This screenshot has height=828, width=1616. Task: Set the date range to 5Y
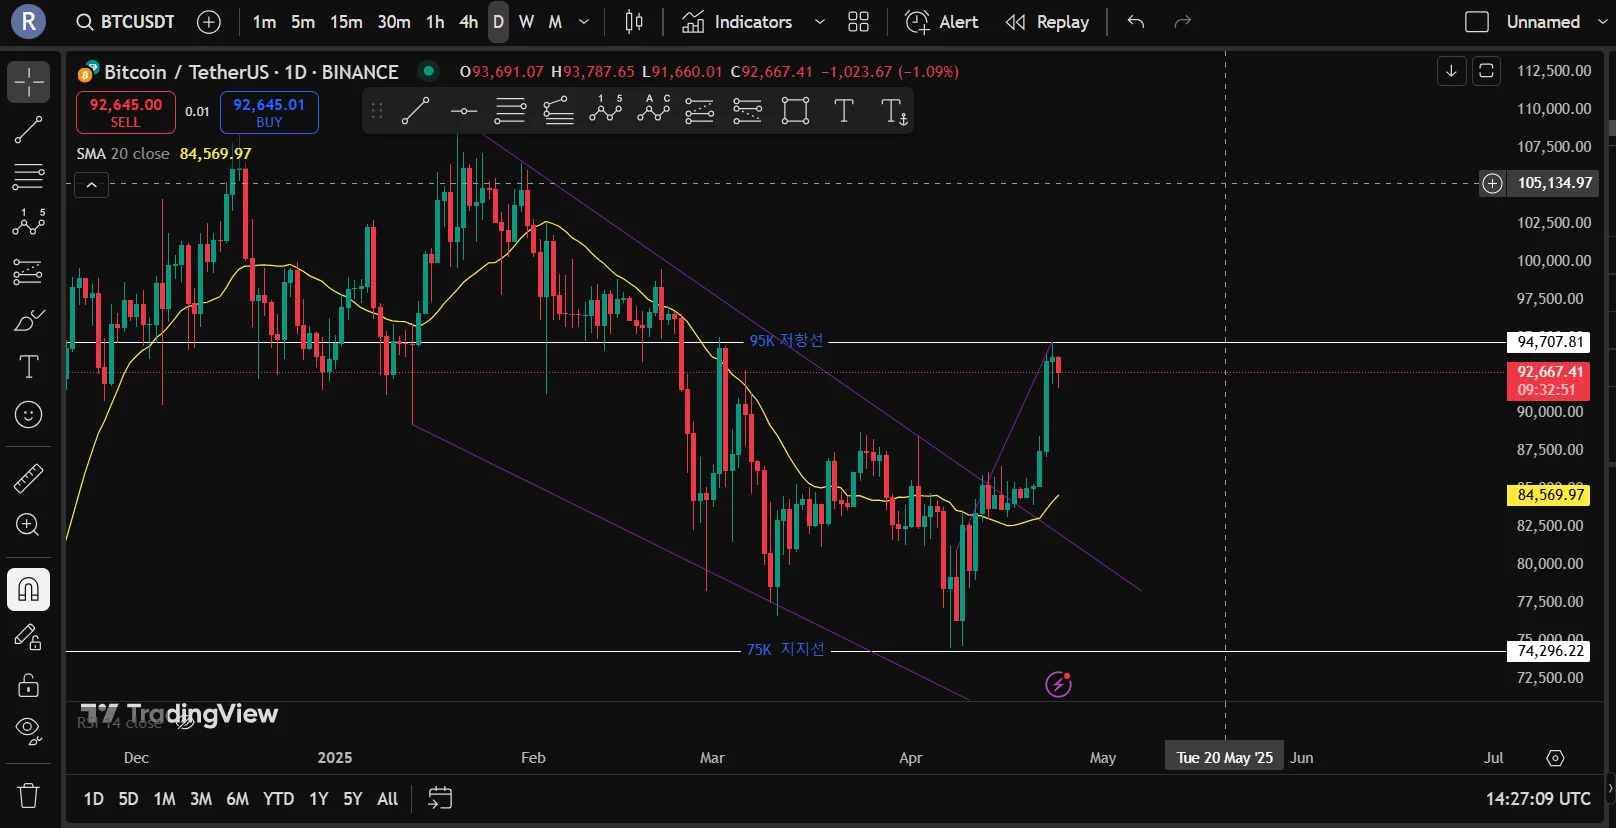coord(353,799)
